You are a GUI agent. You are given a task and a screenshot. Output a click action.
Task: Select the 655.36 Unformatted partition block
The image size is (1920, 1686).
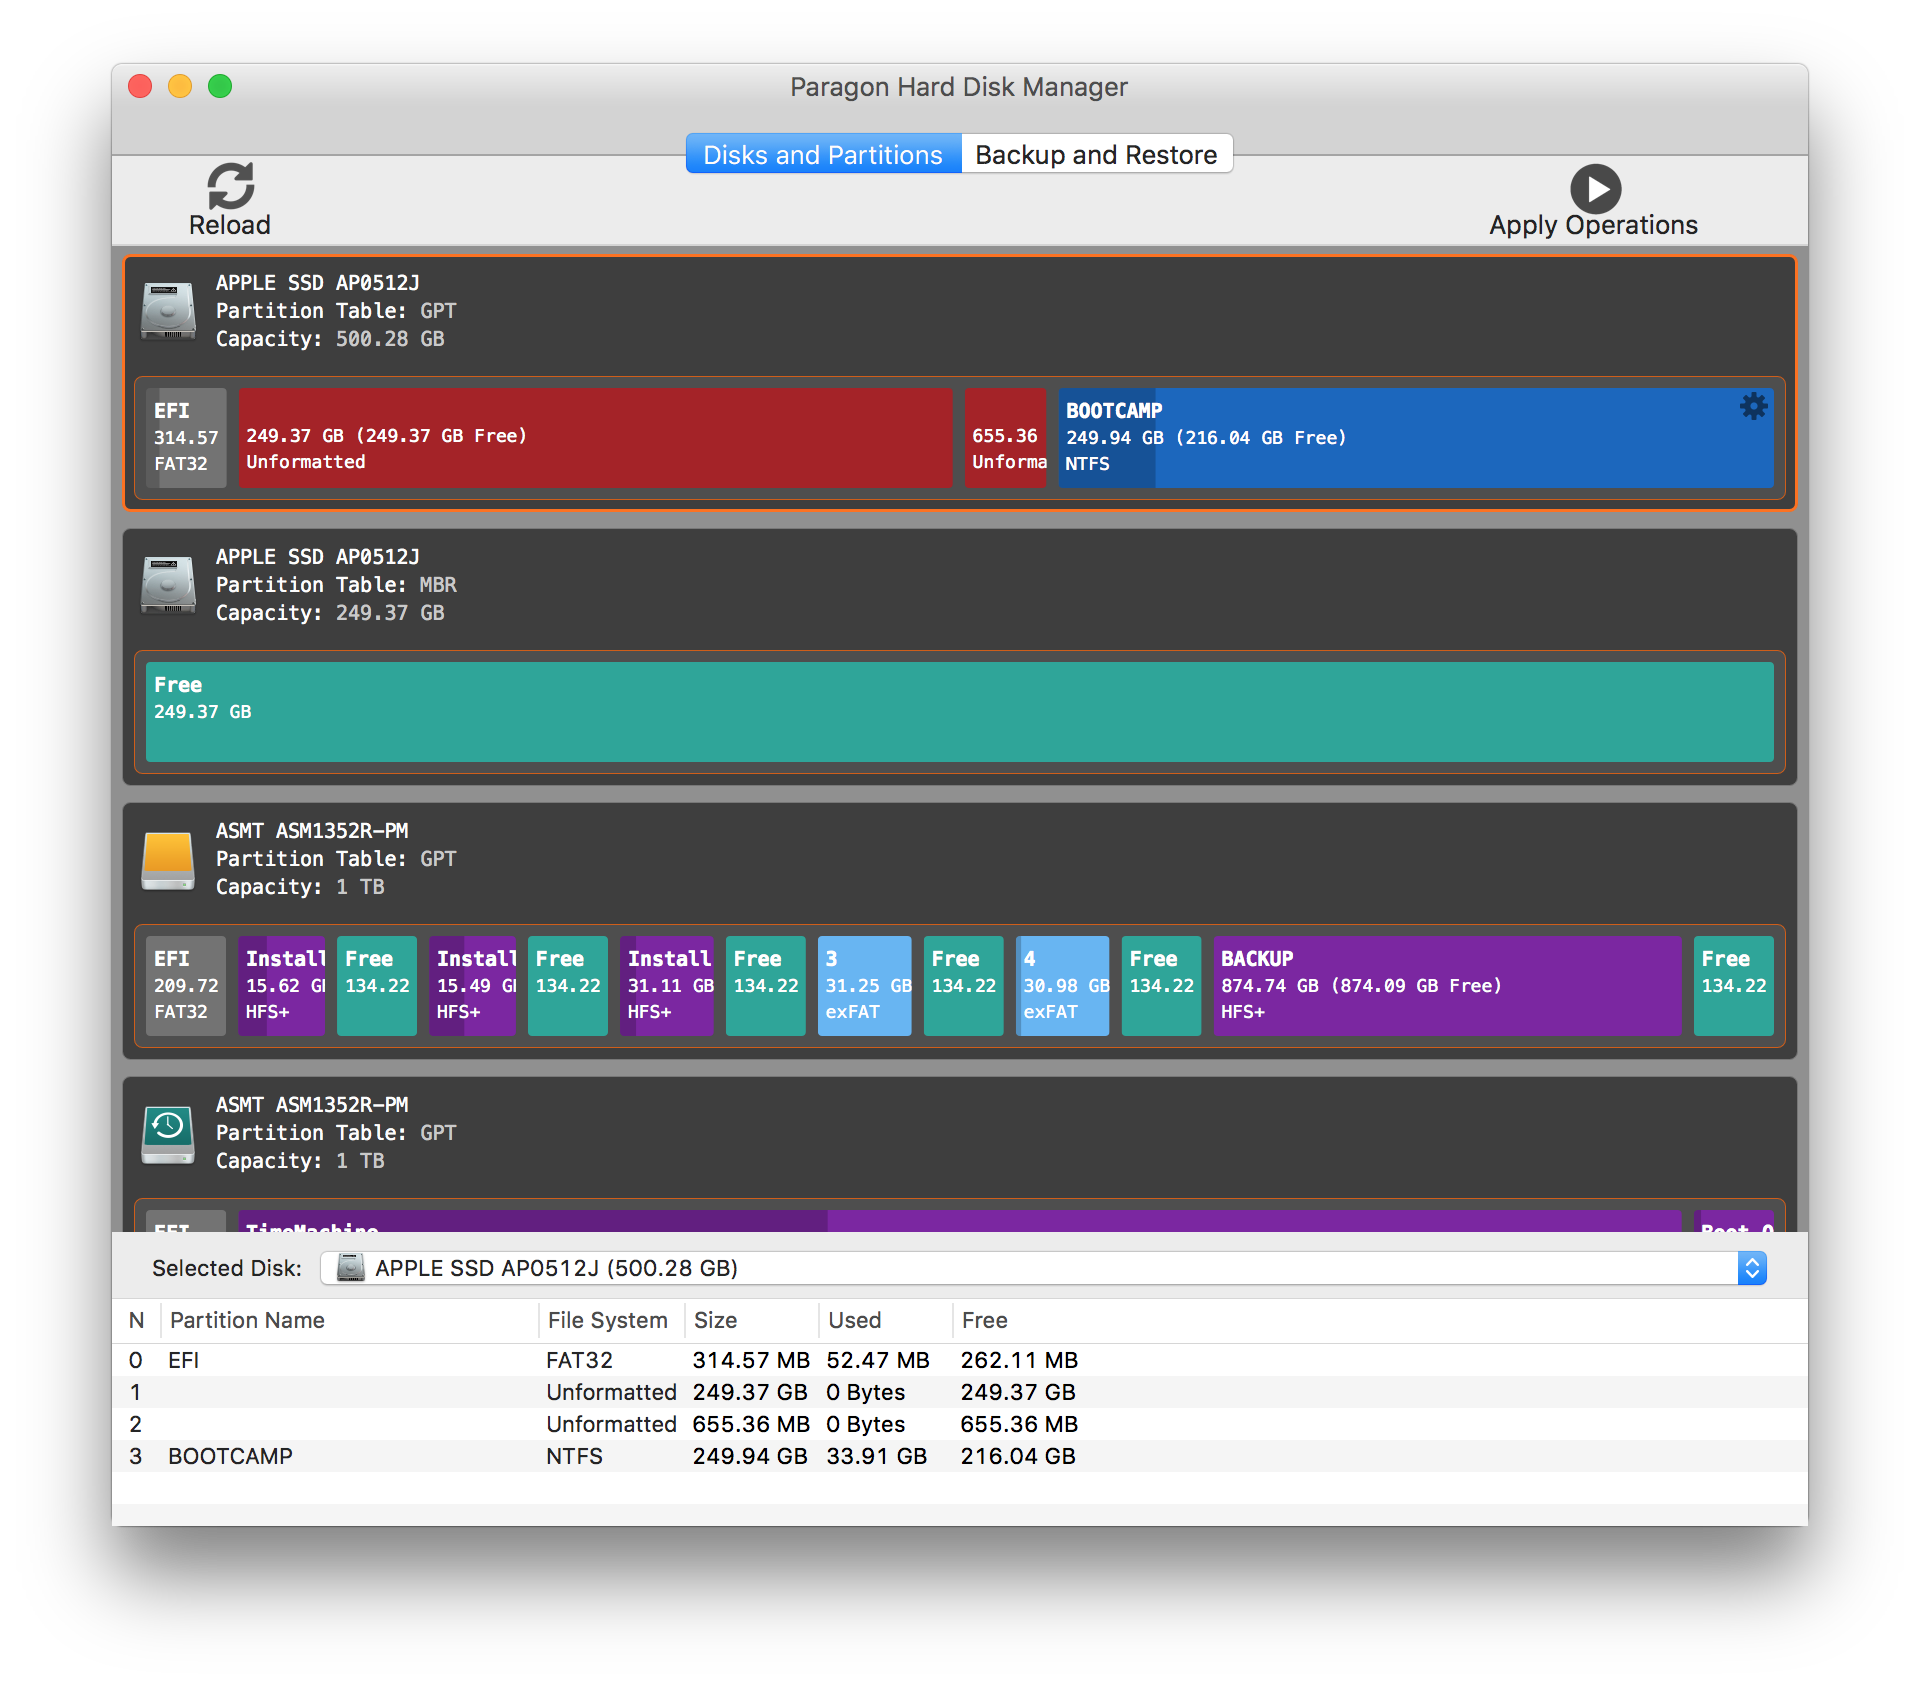point(1006,437)
